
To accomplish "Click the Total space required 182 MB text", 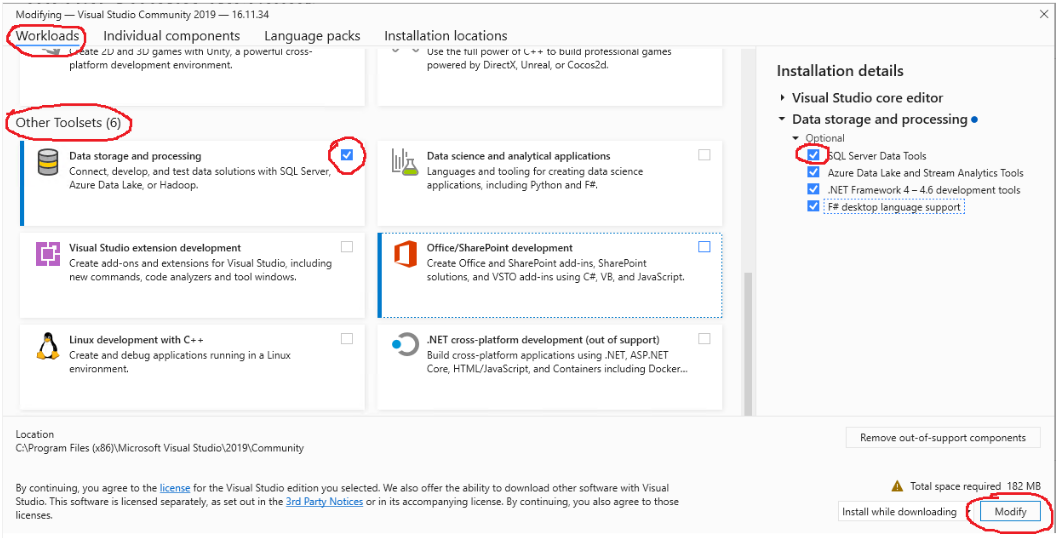I will pos(975,486).
